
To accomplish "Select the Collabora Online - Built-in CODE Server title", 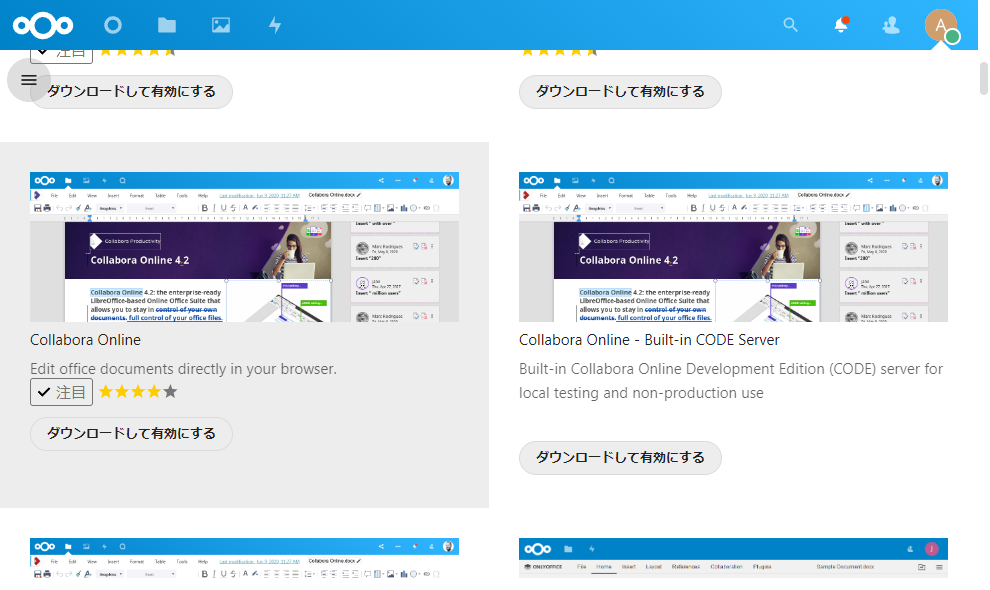I will click(649, 340).
